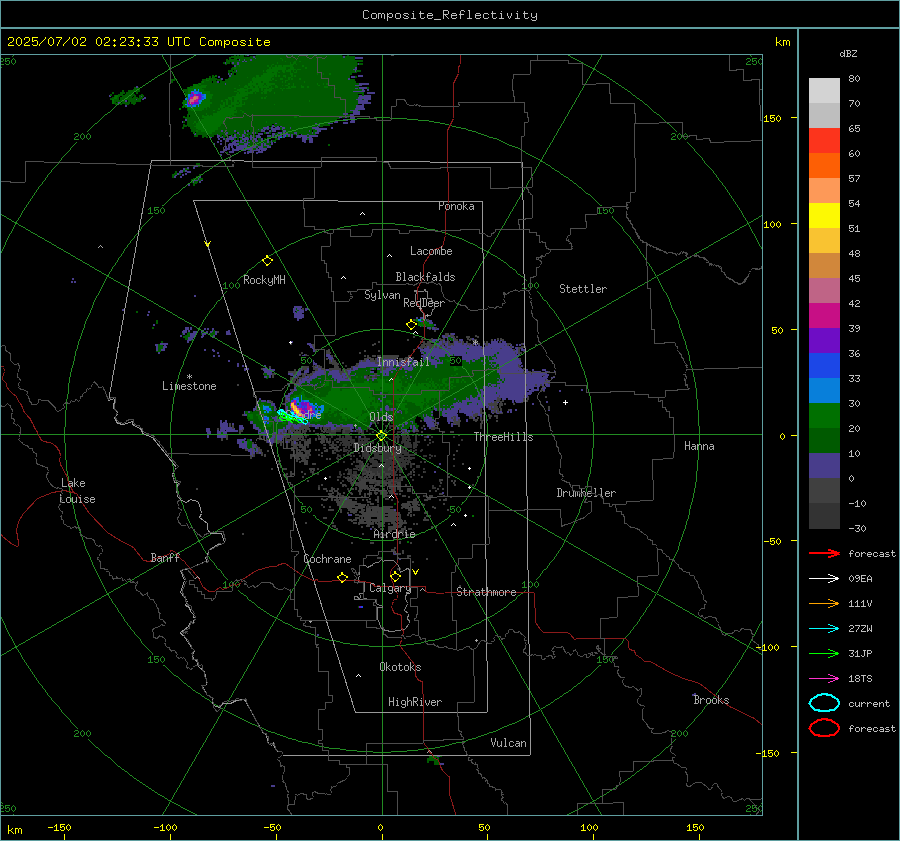The height and width of the screenshot is (841, 900).
Task: Select the orange 111V arrow icon
Action: [x=824, y=603]
